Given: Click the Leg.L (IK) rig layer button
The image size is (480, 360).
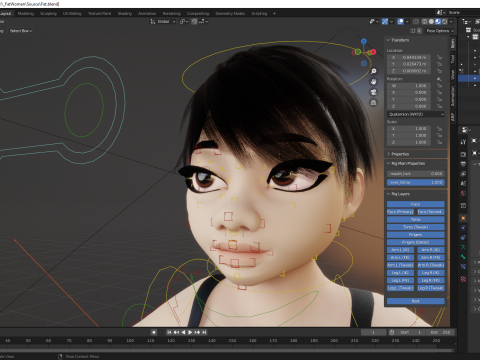Looking at the screenshot, I should (x=400, y=273).
